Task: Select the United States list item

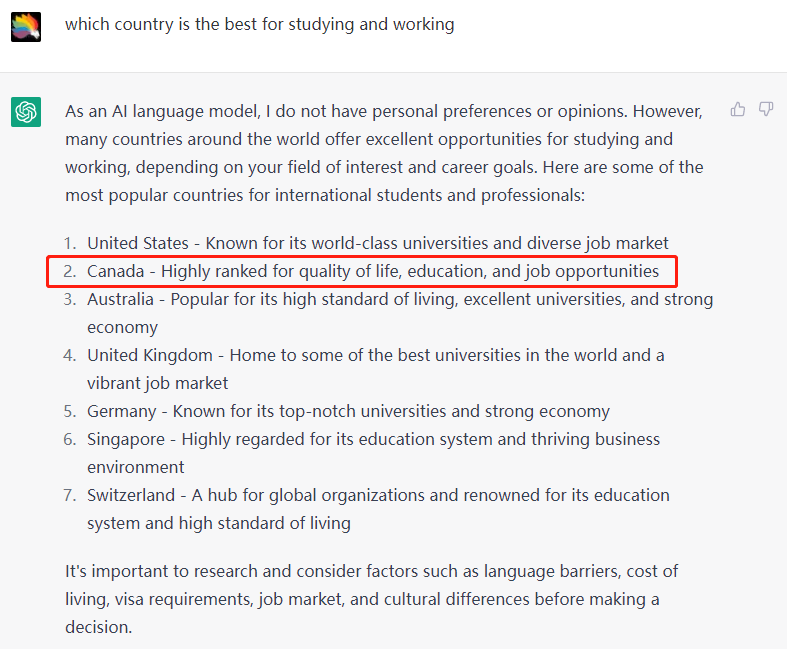Action: tap(377, 243)
